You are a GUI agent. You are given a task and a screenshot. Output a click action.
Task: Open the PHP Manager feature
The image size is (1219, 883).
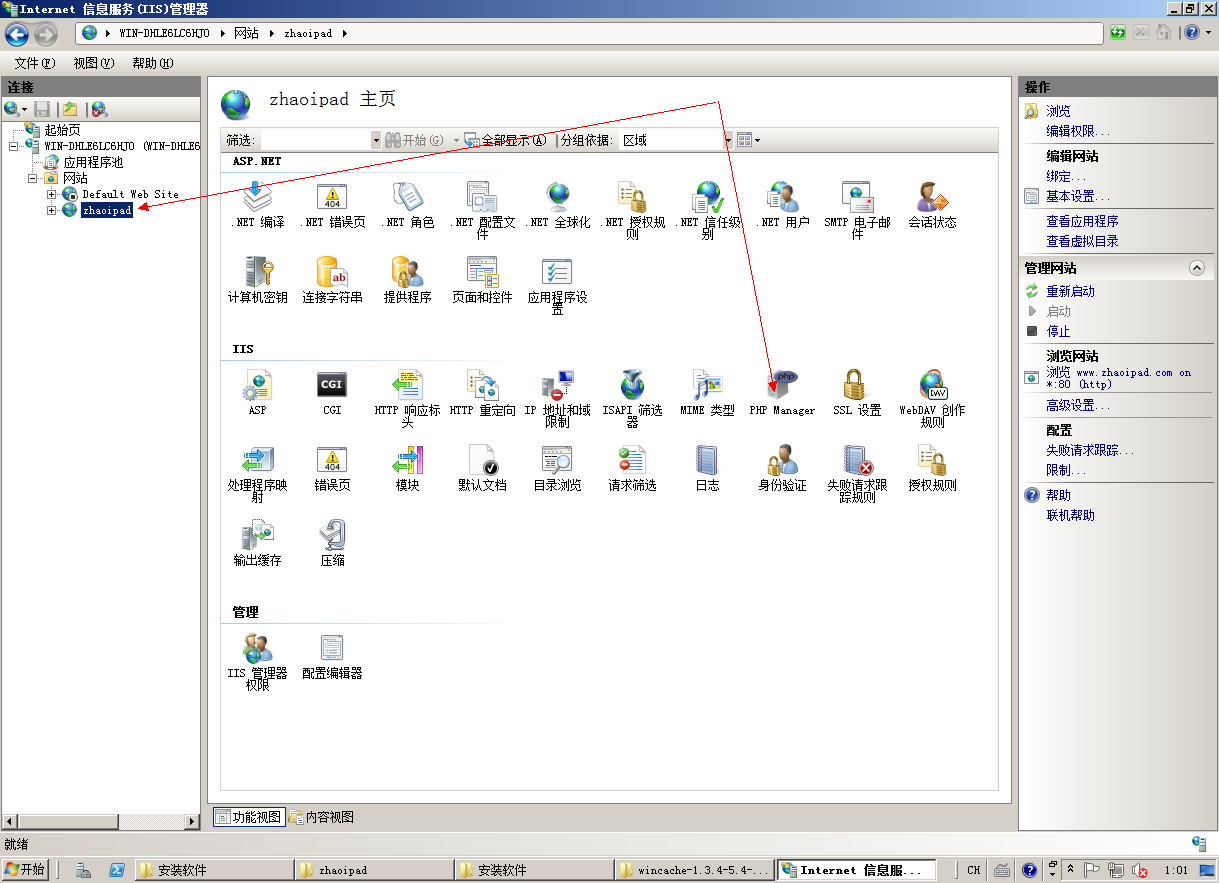click(782, 393)
